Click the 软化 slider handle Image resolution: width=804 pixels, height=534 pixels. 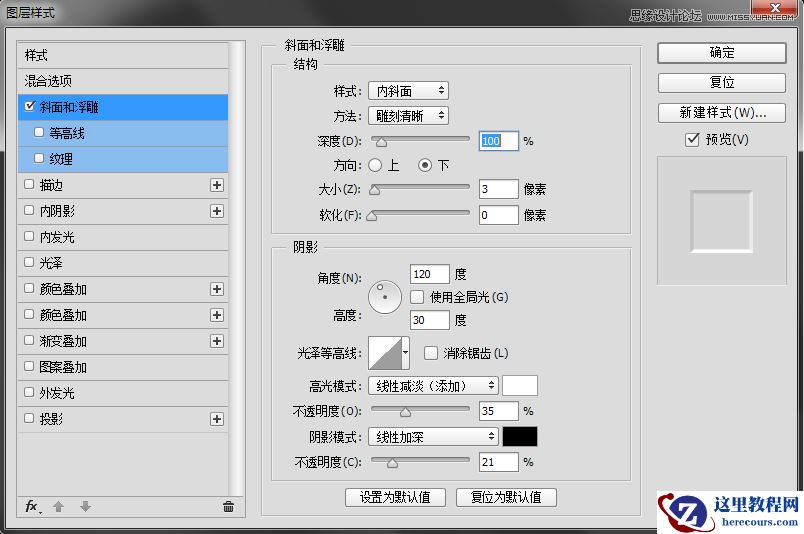point(372,216)
